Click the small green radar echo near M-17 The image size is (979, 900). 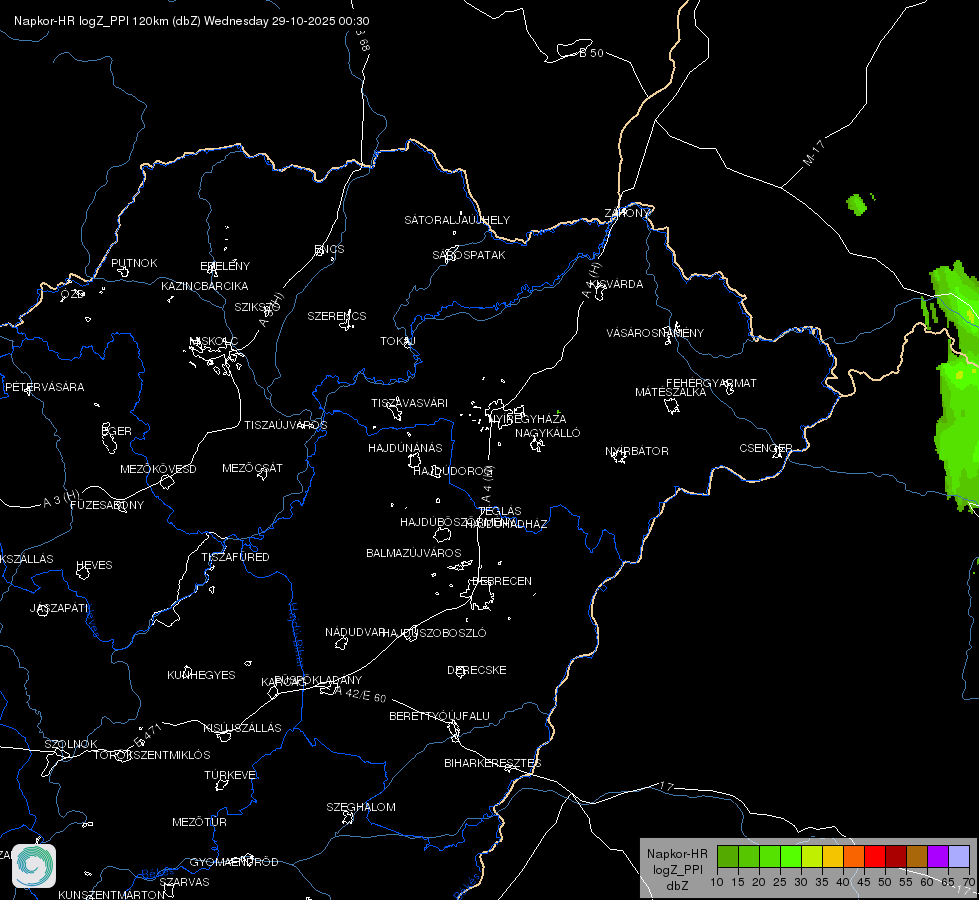pos(857,204)
